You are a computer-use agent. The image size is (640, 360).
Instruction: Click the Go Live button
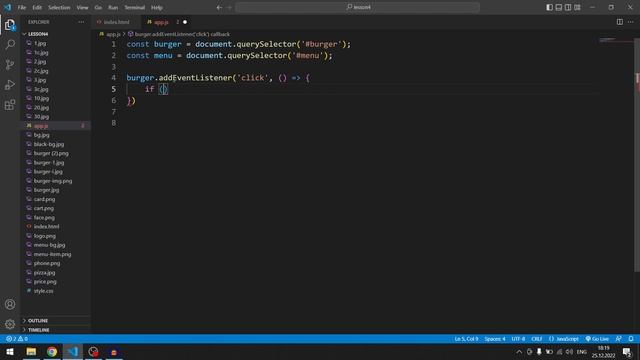[597, 339]
